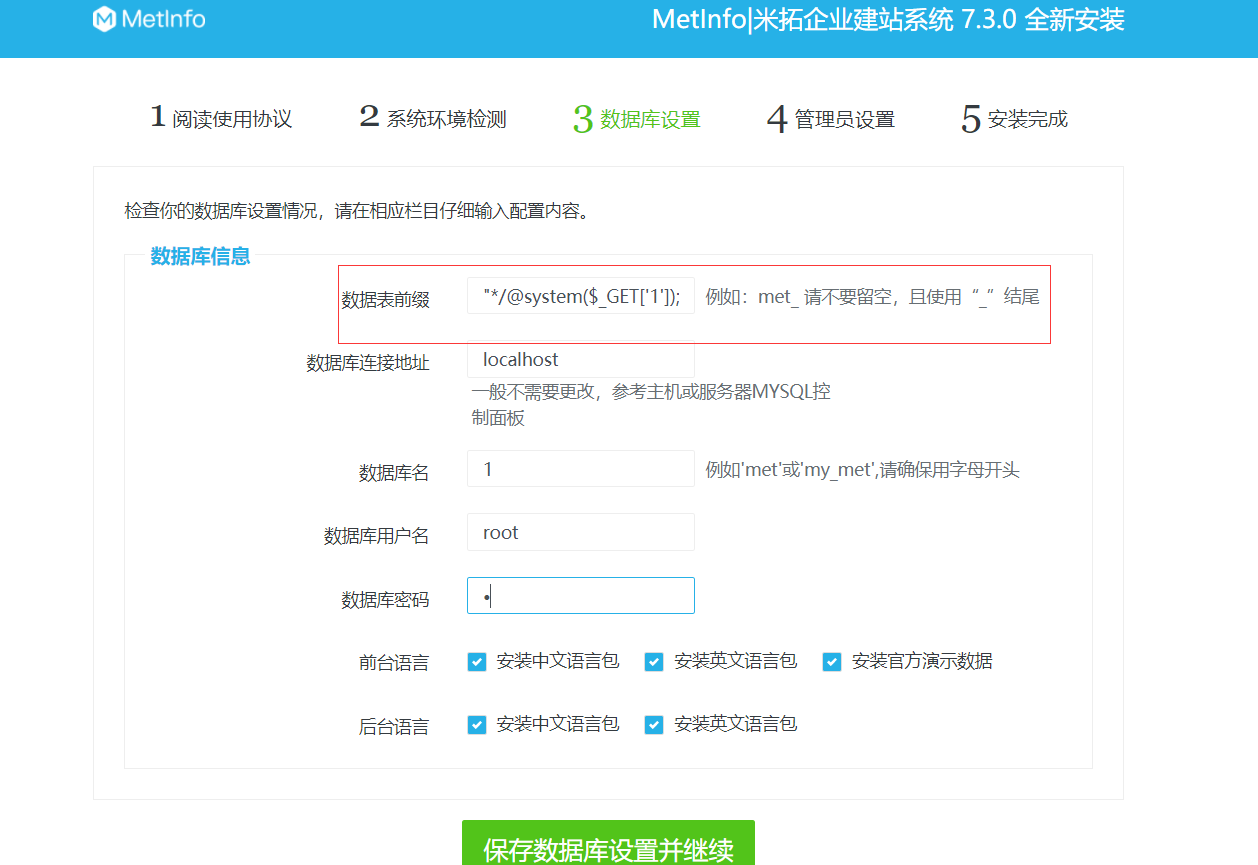Toggle the 安装官方演示数据 checkbox
This screenshot has width=1258, height=865.
[x=831, y=661]
